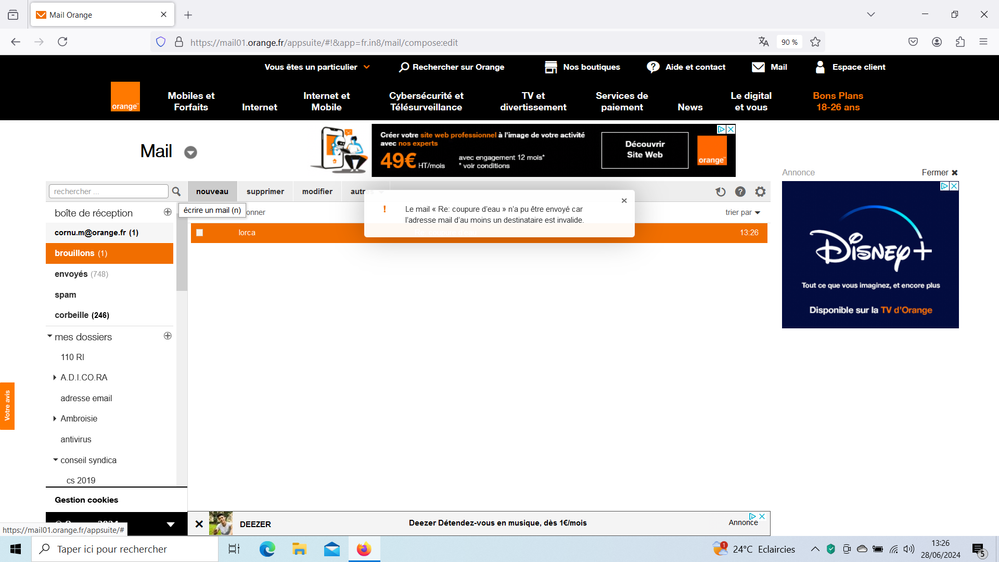This screenshot has width=999, height=562.
Task: Select cornu.m@orange.fr inbox
Action: pos(110,233)
